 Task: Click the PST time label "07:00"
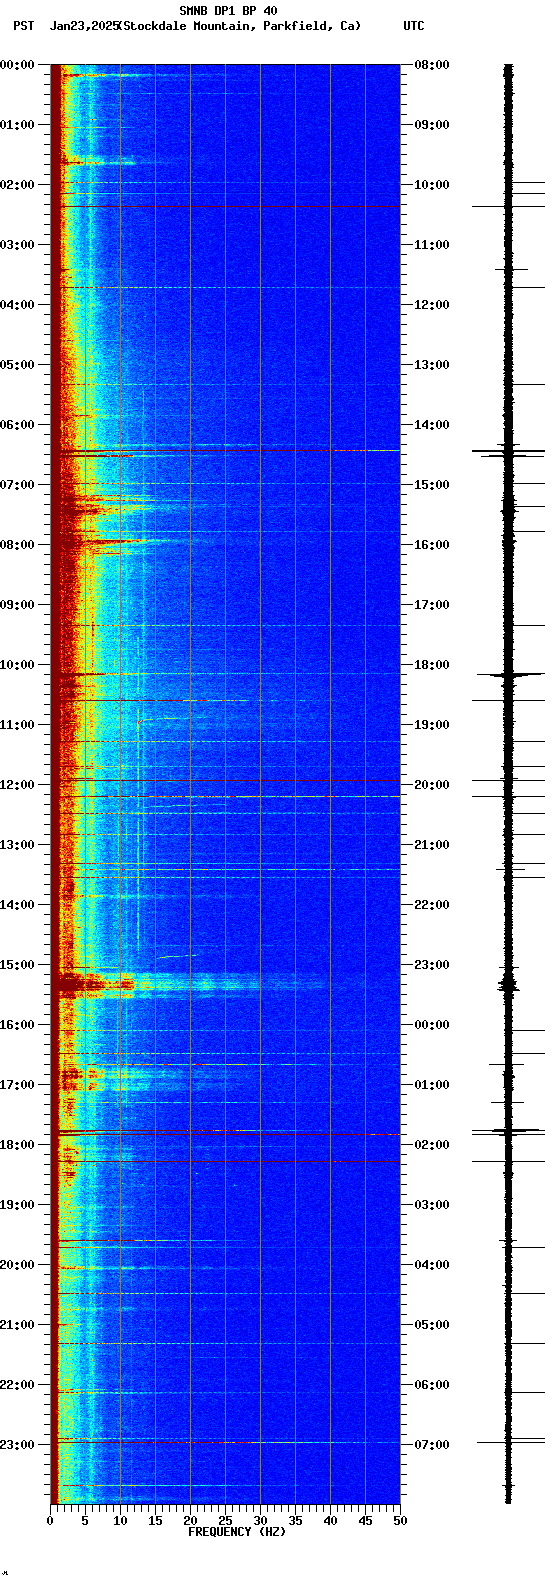pos(18,484)
